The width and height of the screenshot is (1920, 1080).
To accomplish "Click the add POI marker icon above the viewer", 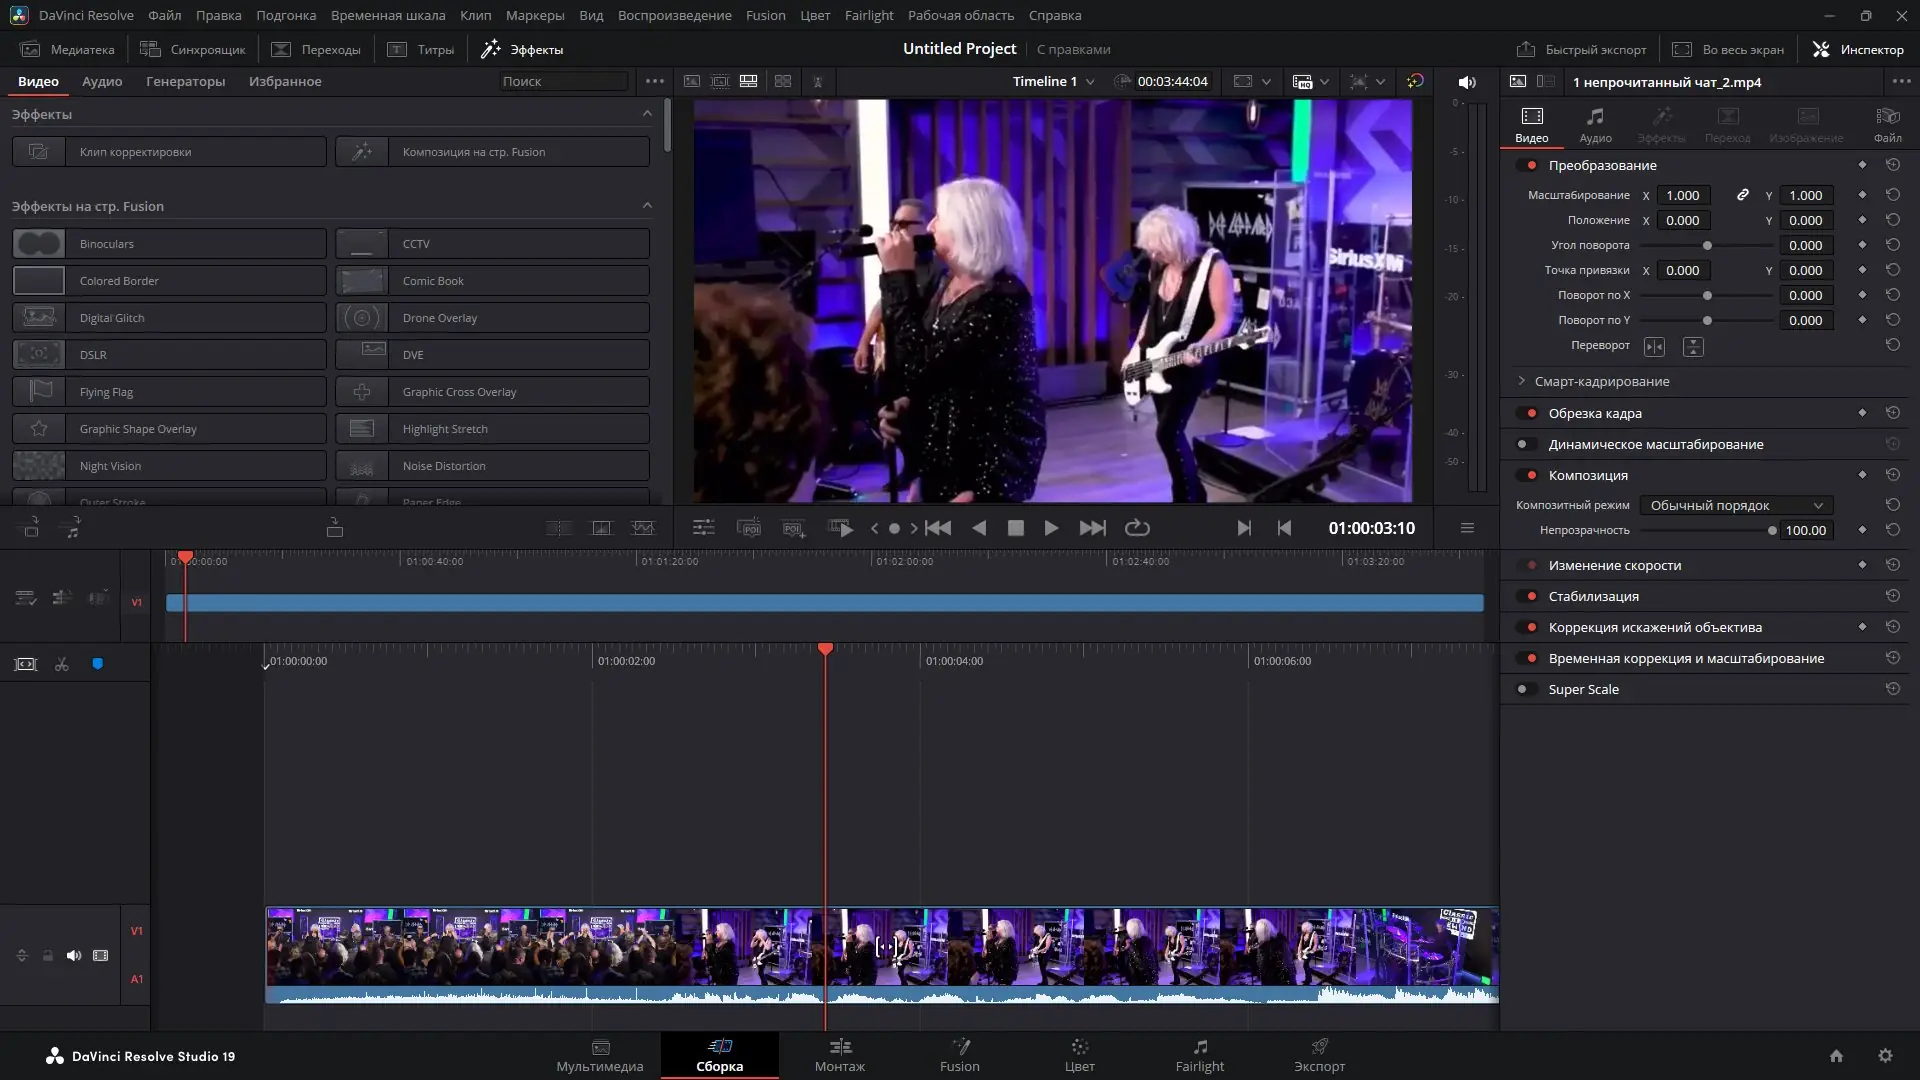I will pos(793,528).
